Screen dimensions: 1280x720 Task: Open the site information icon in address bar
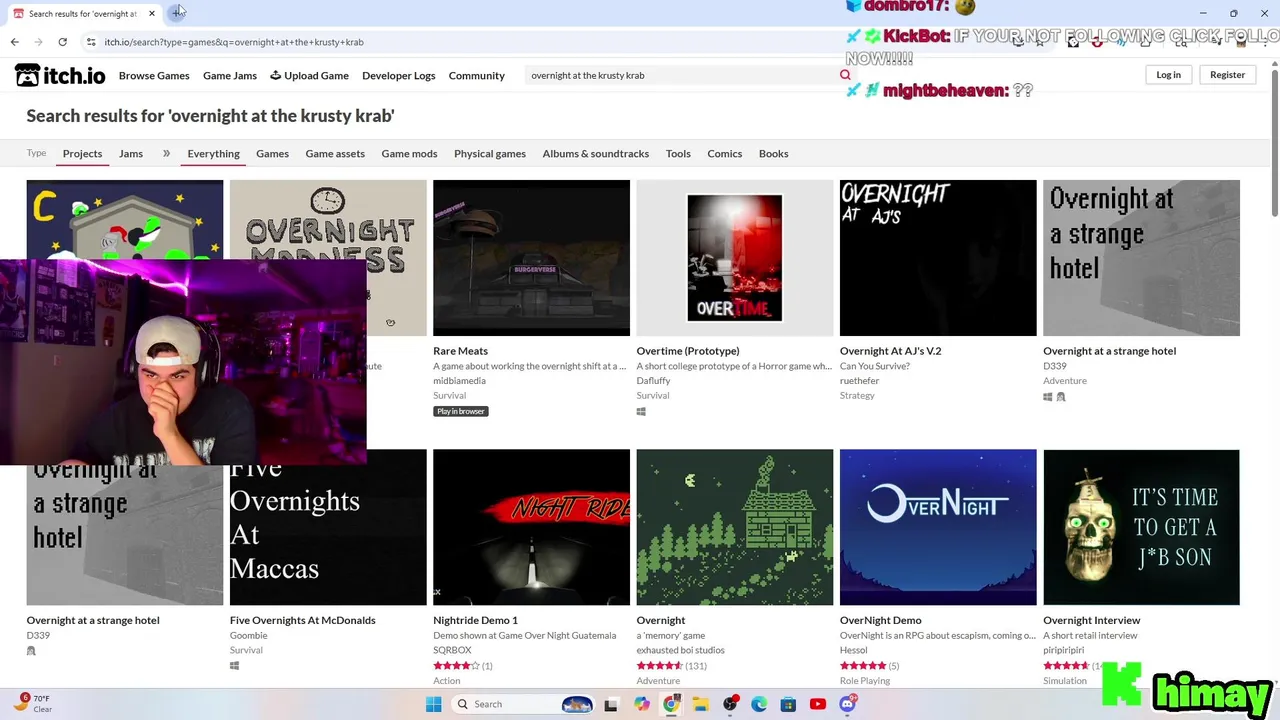(x=91, y=42)
